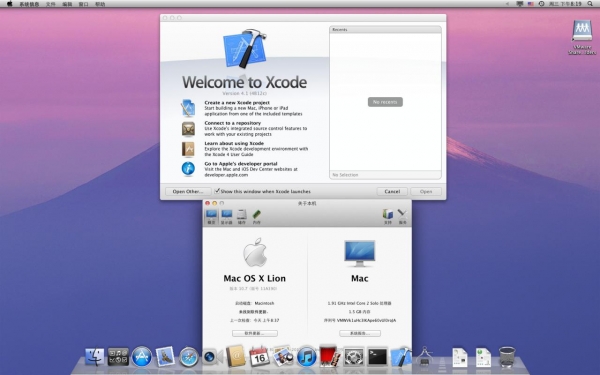
Task: Click the Connect to a repository icon
Action: [x=188, y=129]
